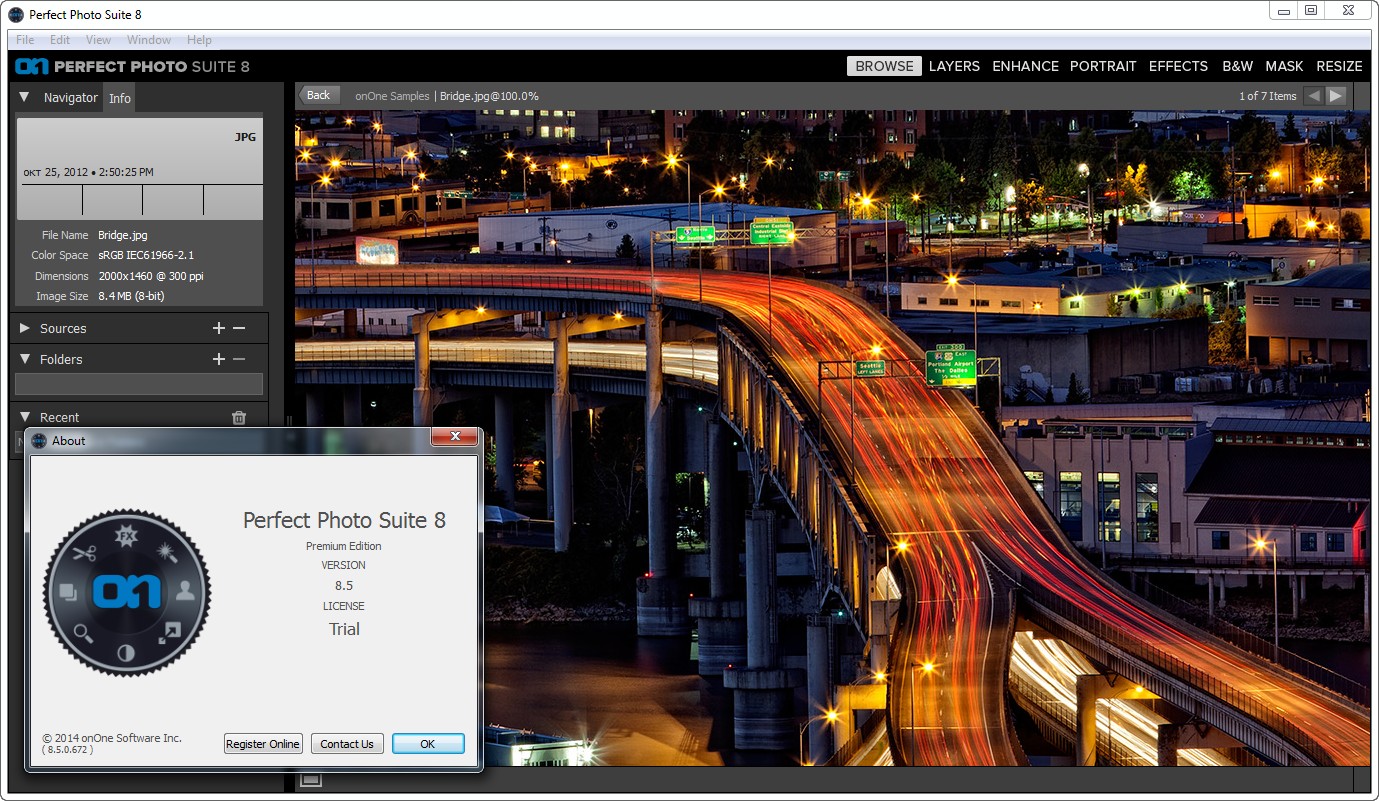Viewport: 1379px width, 801px height.
Task: Click the filmstrip view icon below the preview
Action: (310, 780)
